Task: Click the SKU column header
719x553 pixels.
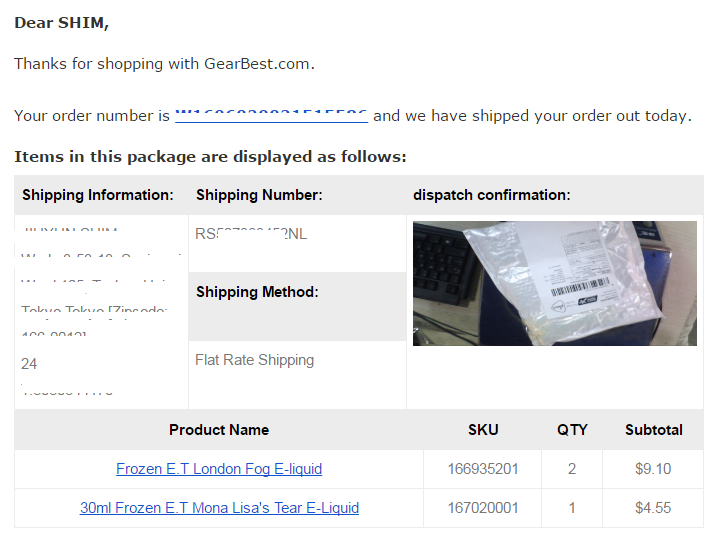Action: click(483, 430)
